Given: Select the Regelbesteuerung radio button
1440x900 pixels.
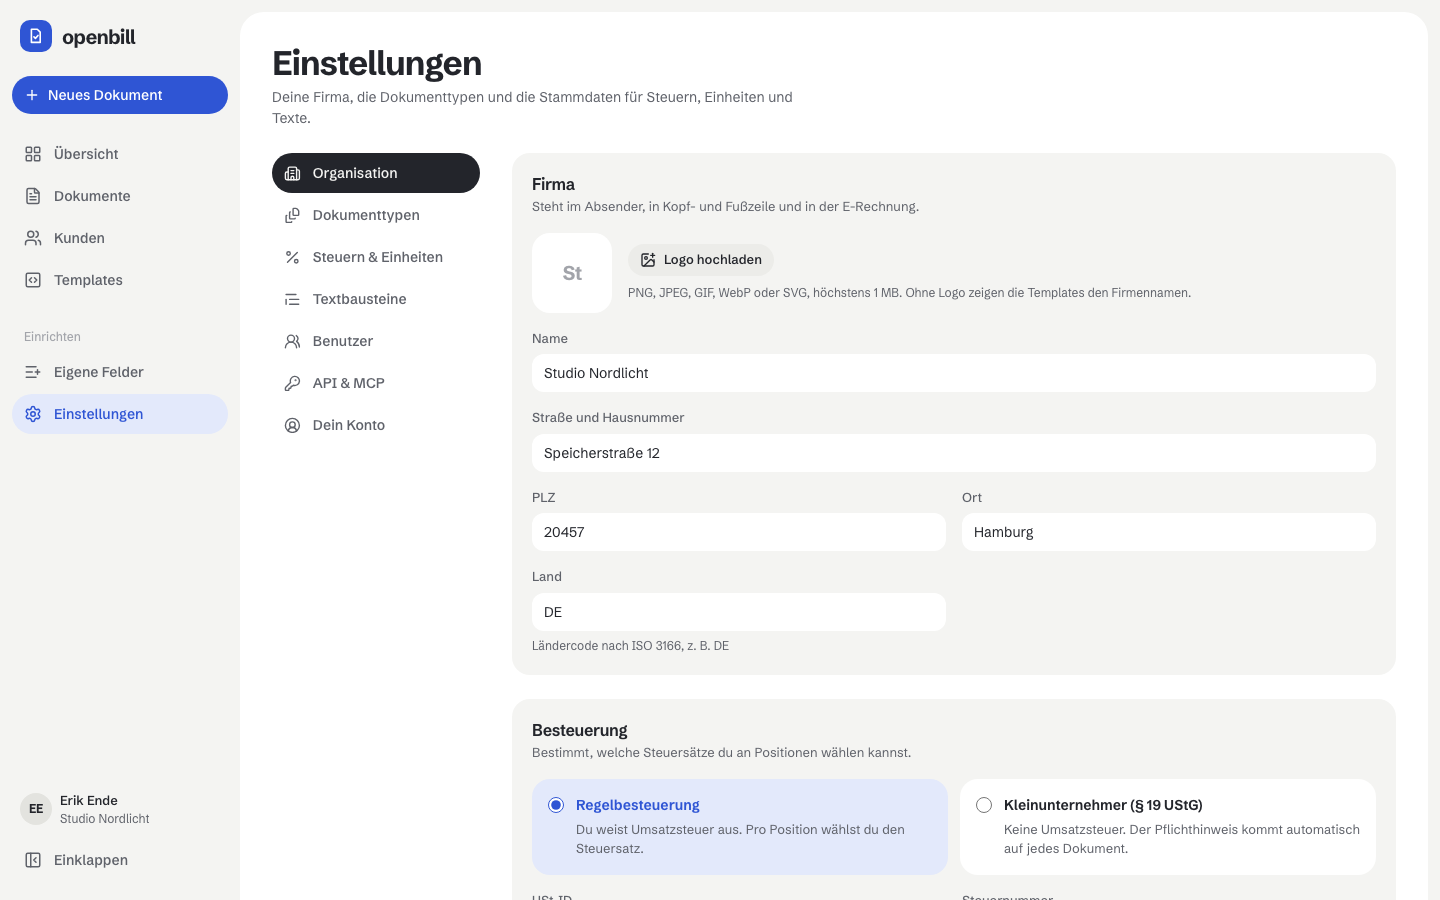Looking at the screenshot, I should (556, 805).
